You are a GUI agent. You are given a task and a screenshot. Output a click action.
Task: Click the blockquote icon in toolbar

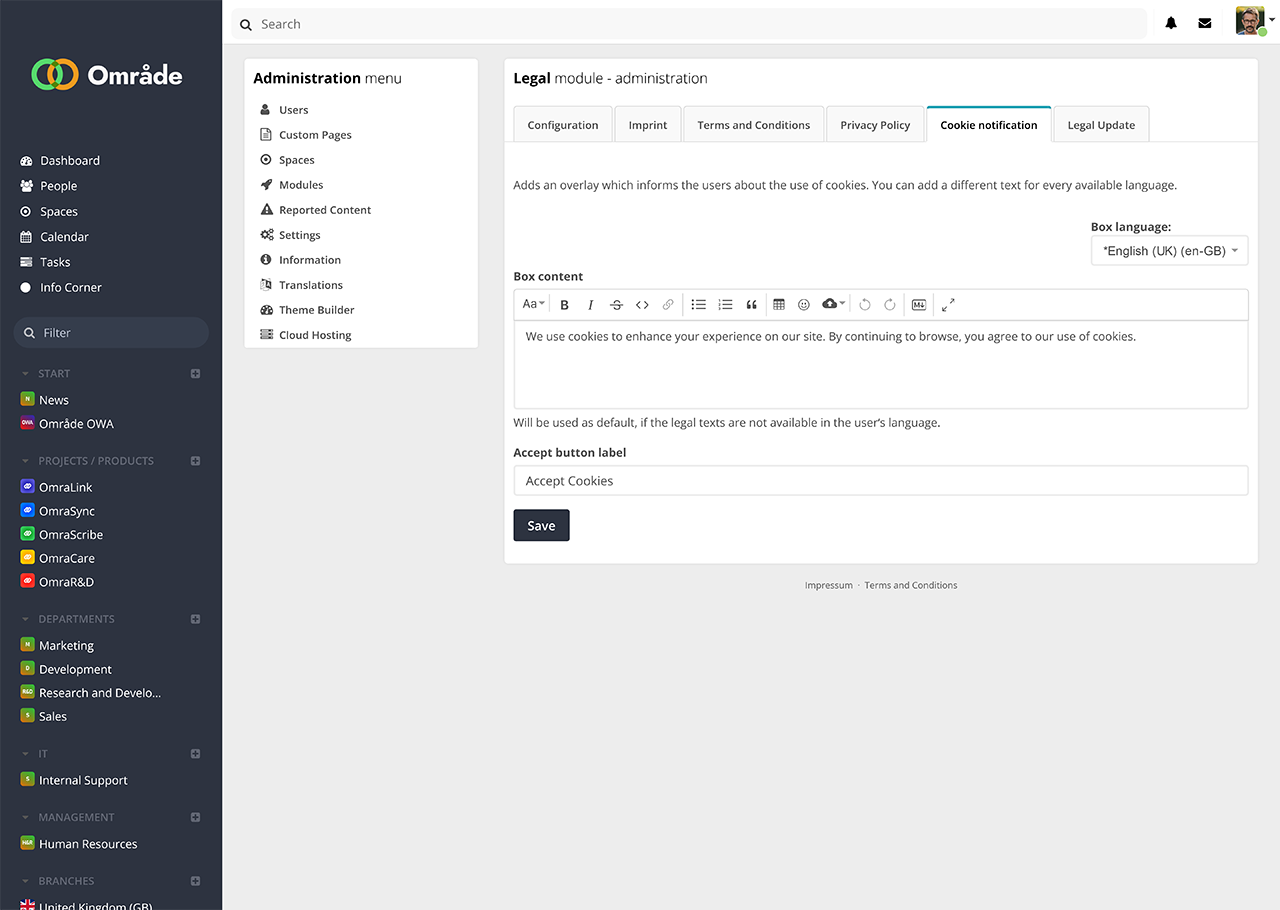pos(751,305)
